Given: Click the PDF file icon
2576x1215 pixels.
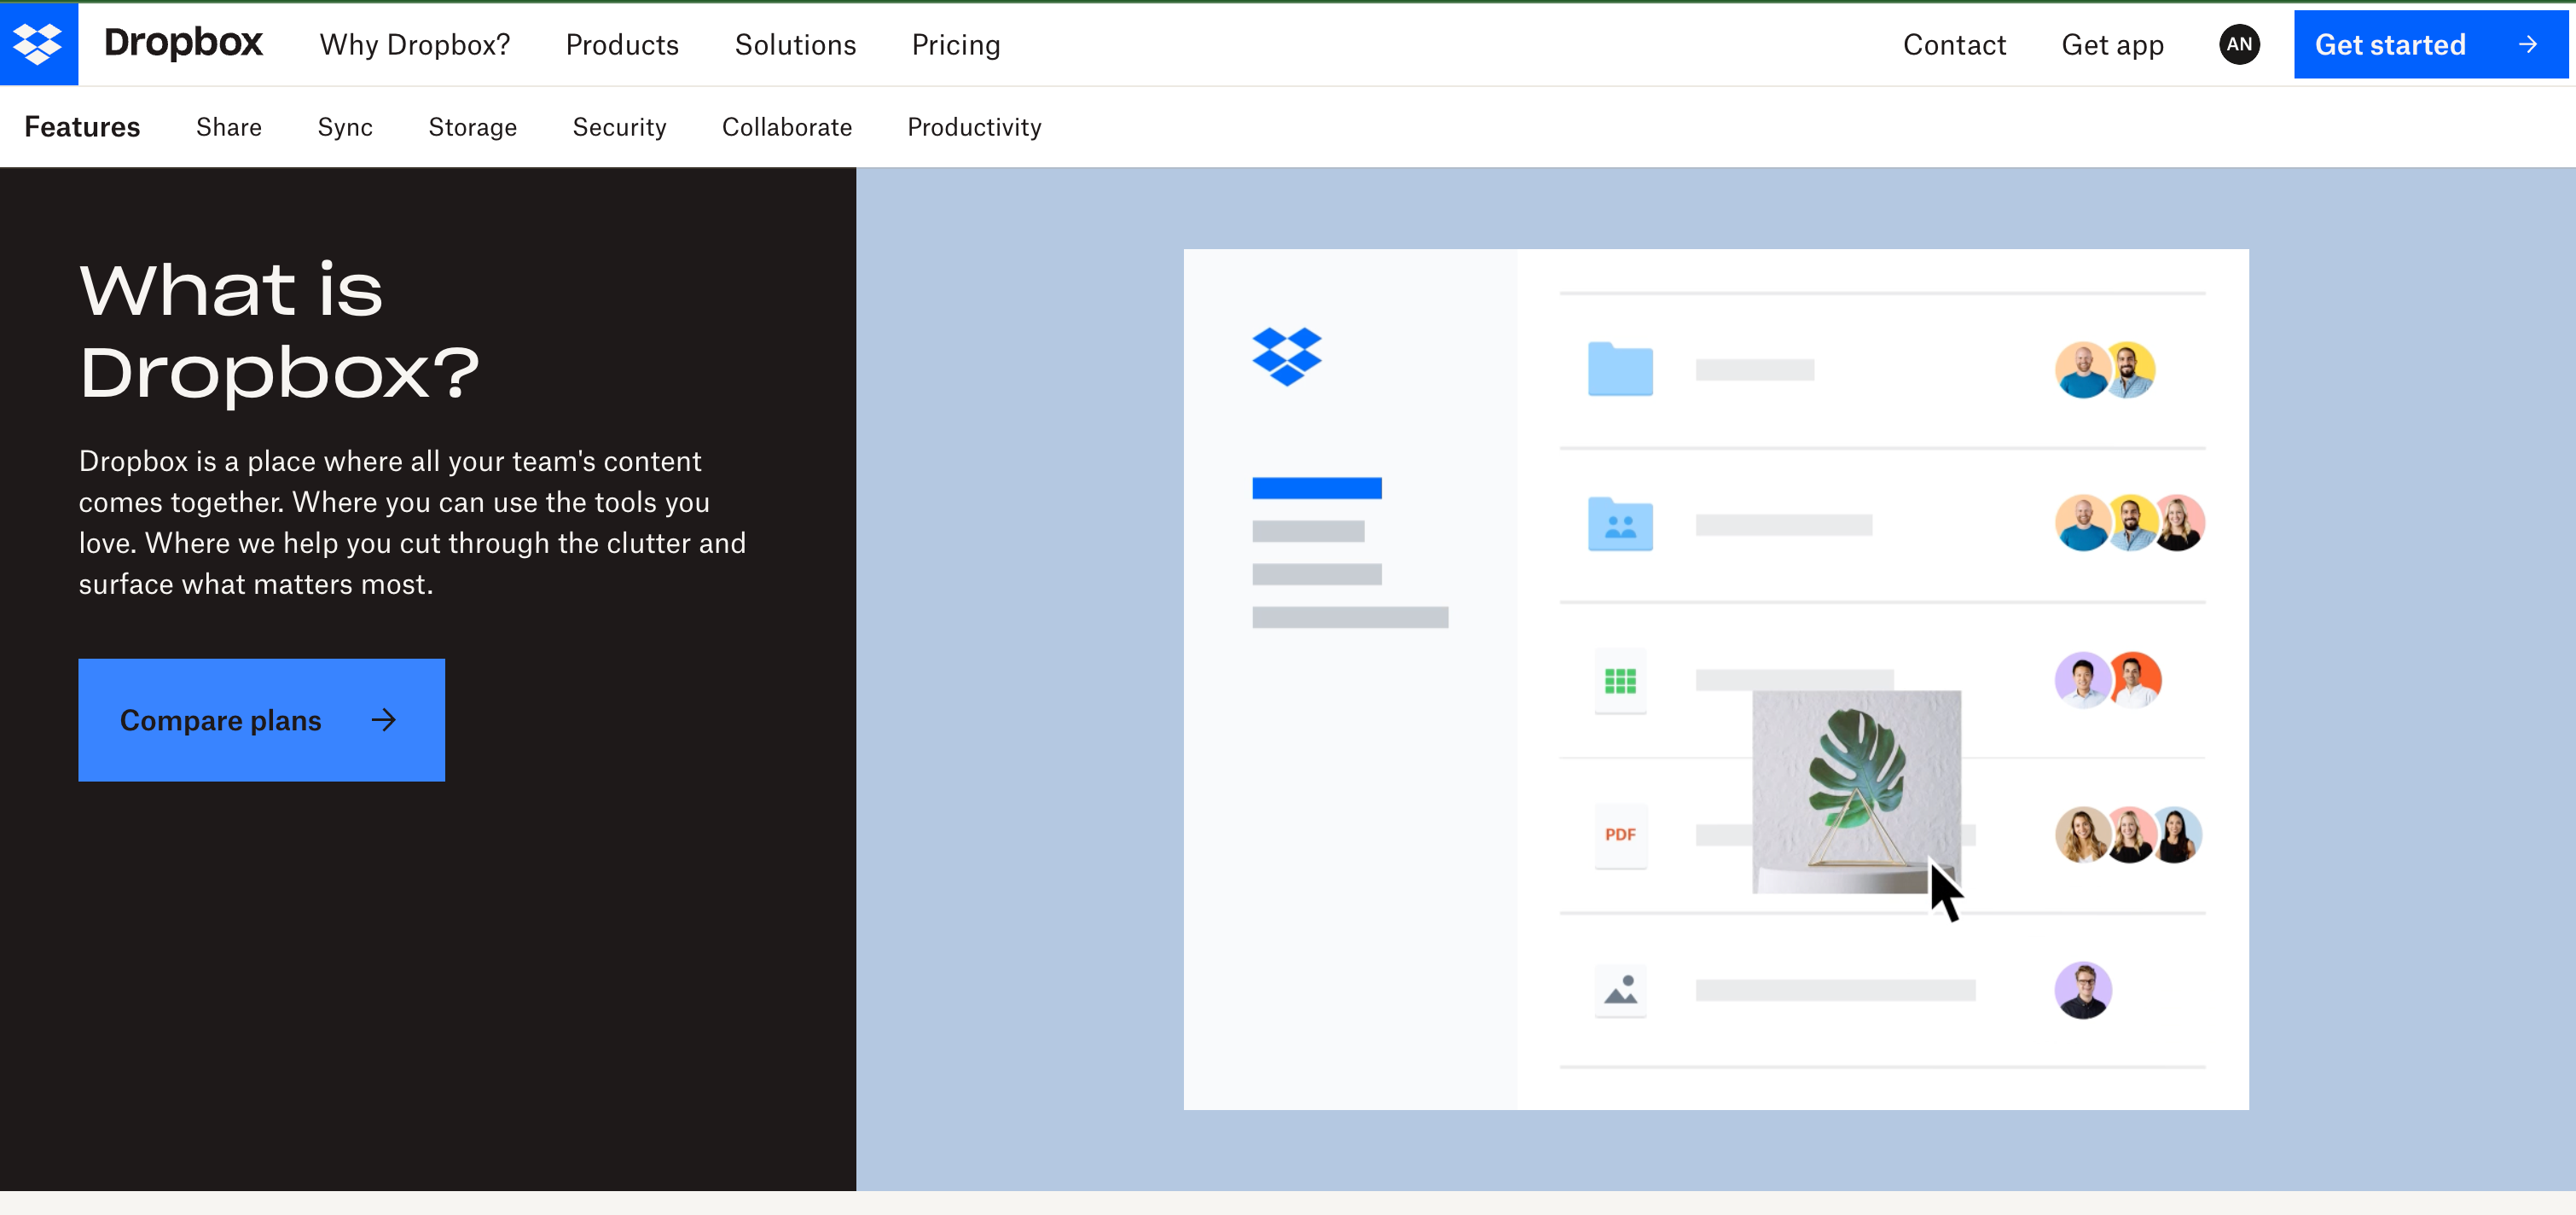Looking at the screenshot, I should (x=1620, y=835).
